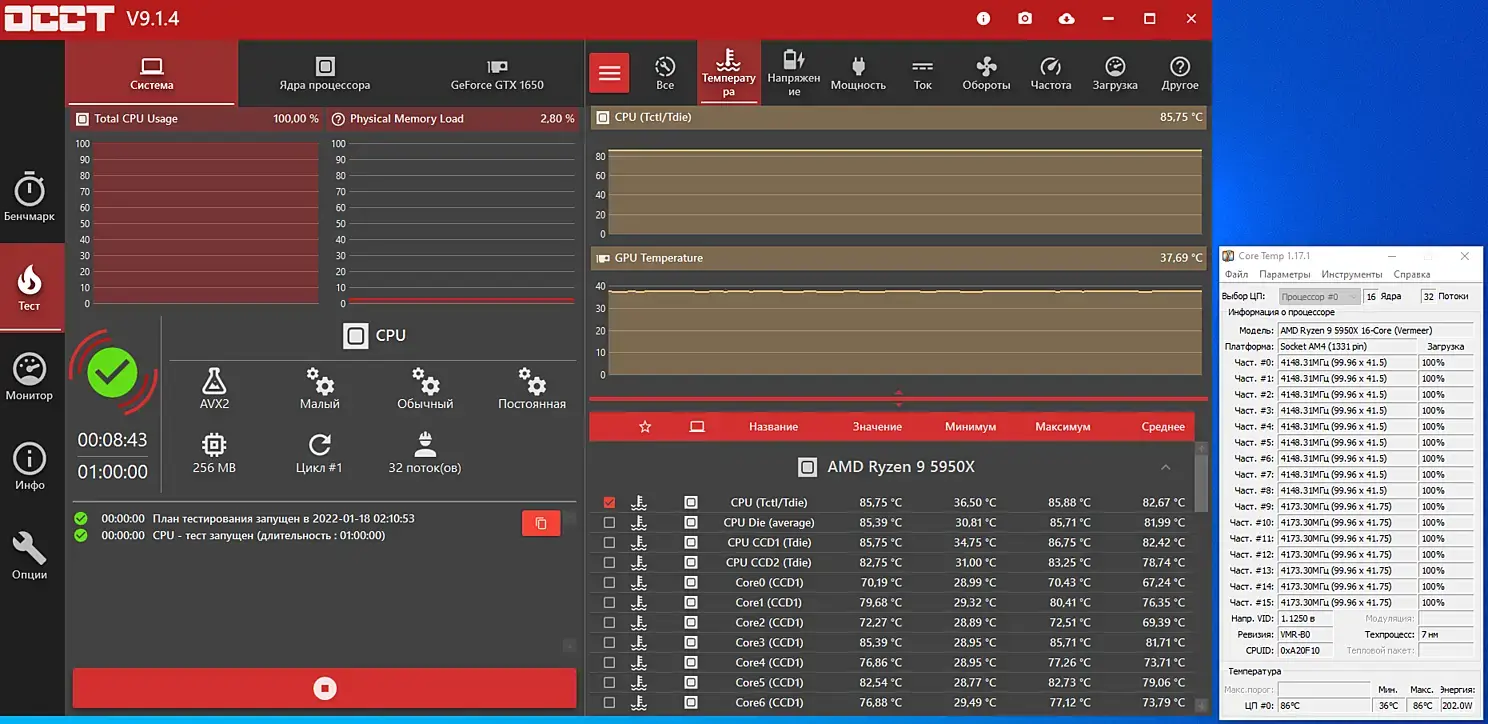Show fan speeds via Обороты icon
Image resolution: width=1488 pixels, height=724 pixels.
pyautogui.click(x=986, y=74)
